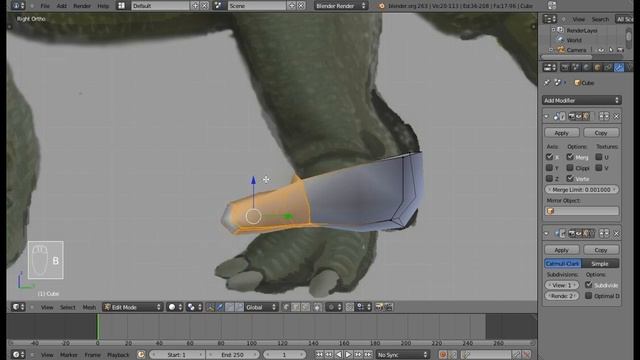Click the View subdivisions value field

562,285
